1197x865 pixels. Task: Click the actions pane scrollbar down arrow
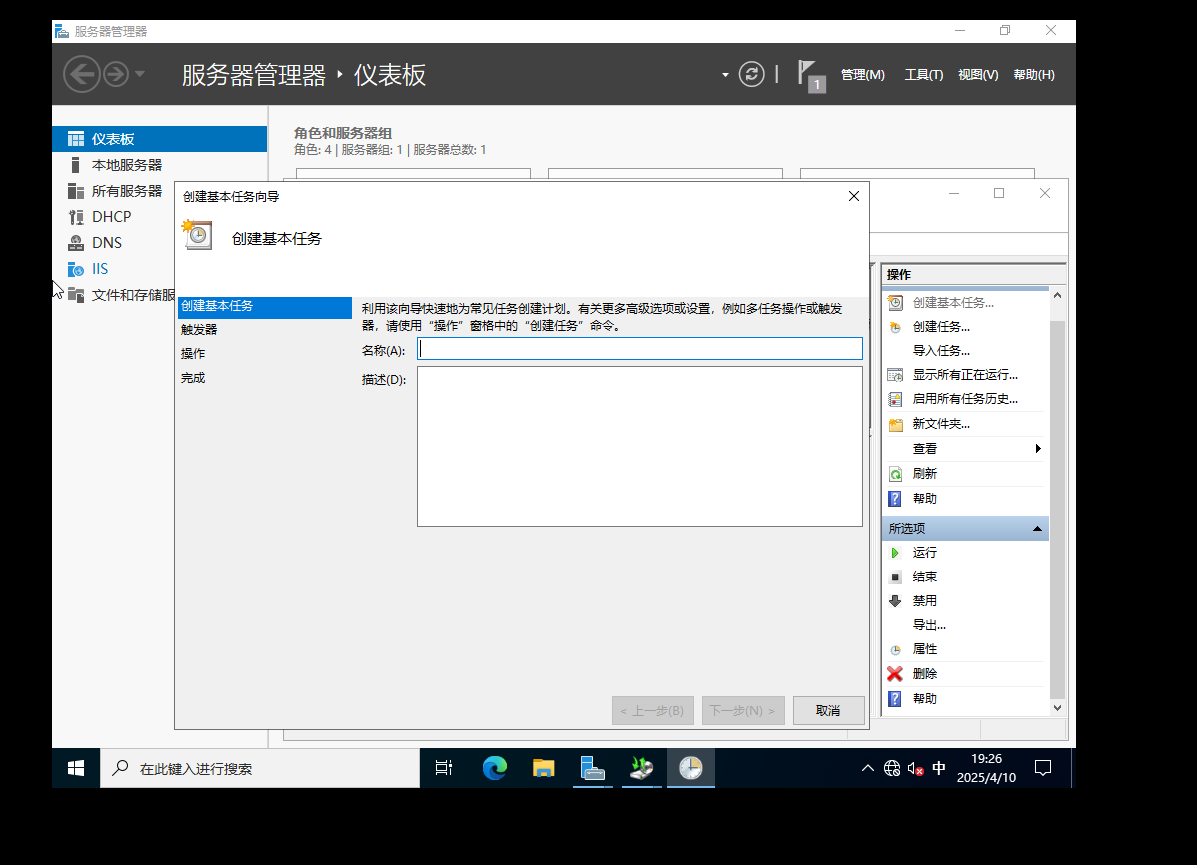point(1057,708)
